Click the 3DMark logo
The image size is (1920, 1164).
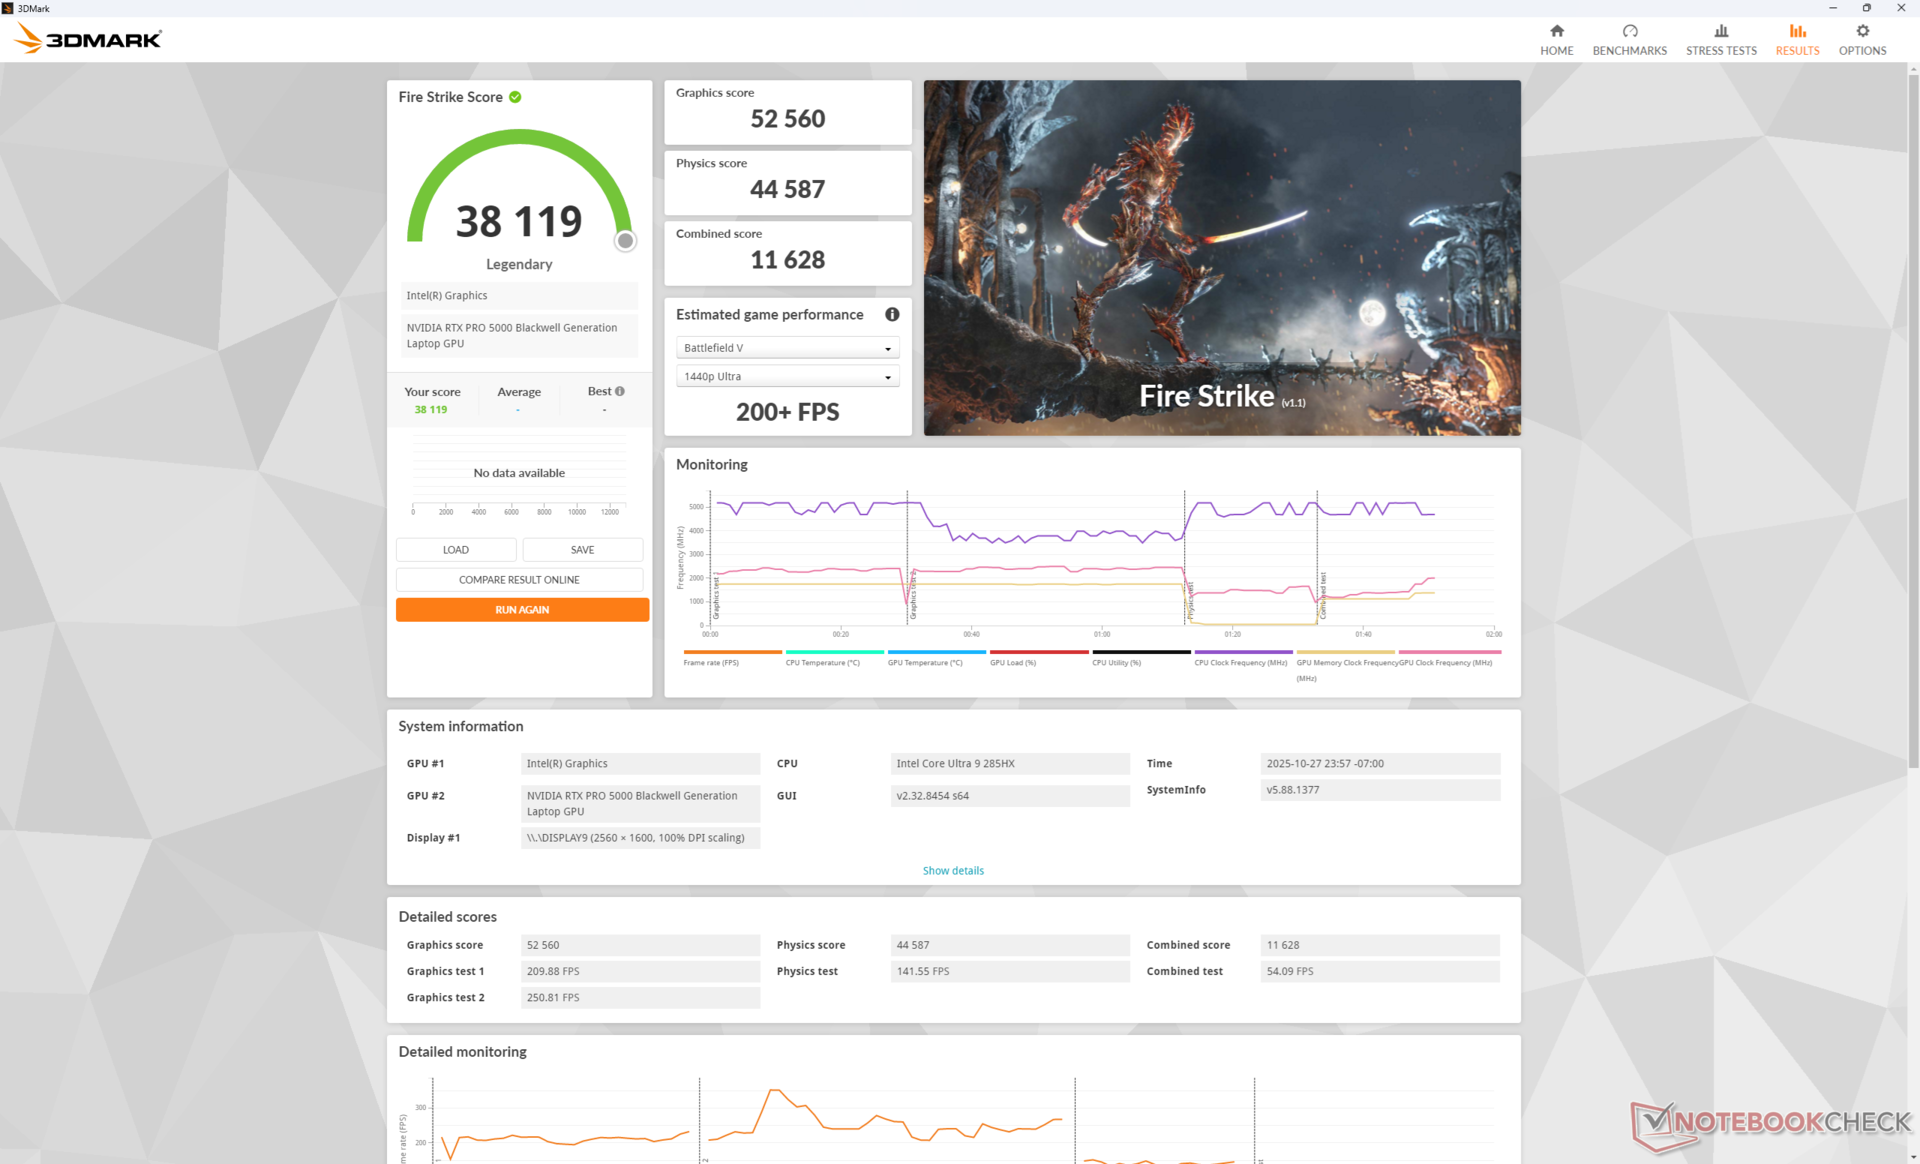pyautogui.click(x=88, y=39)
